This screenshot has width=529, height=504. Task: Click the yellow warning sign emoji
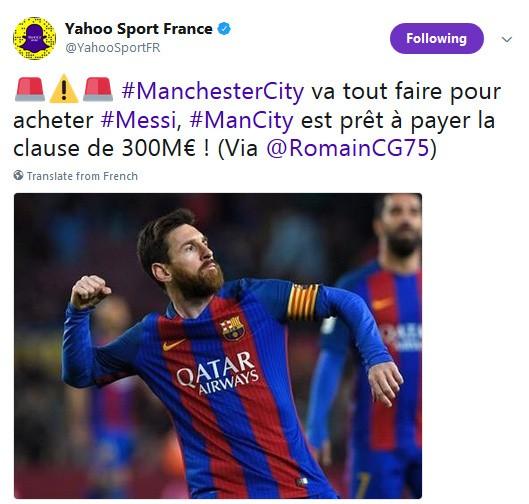(x=64, y=89)
